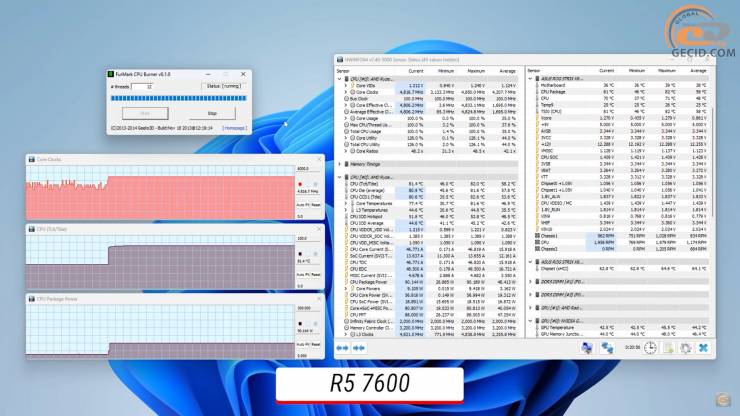Click the Average column header in right sensor pane

(x=698, y=70)
